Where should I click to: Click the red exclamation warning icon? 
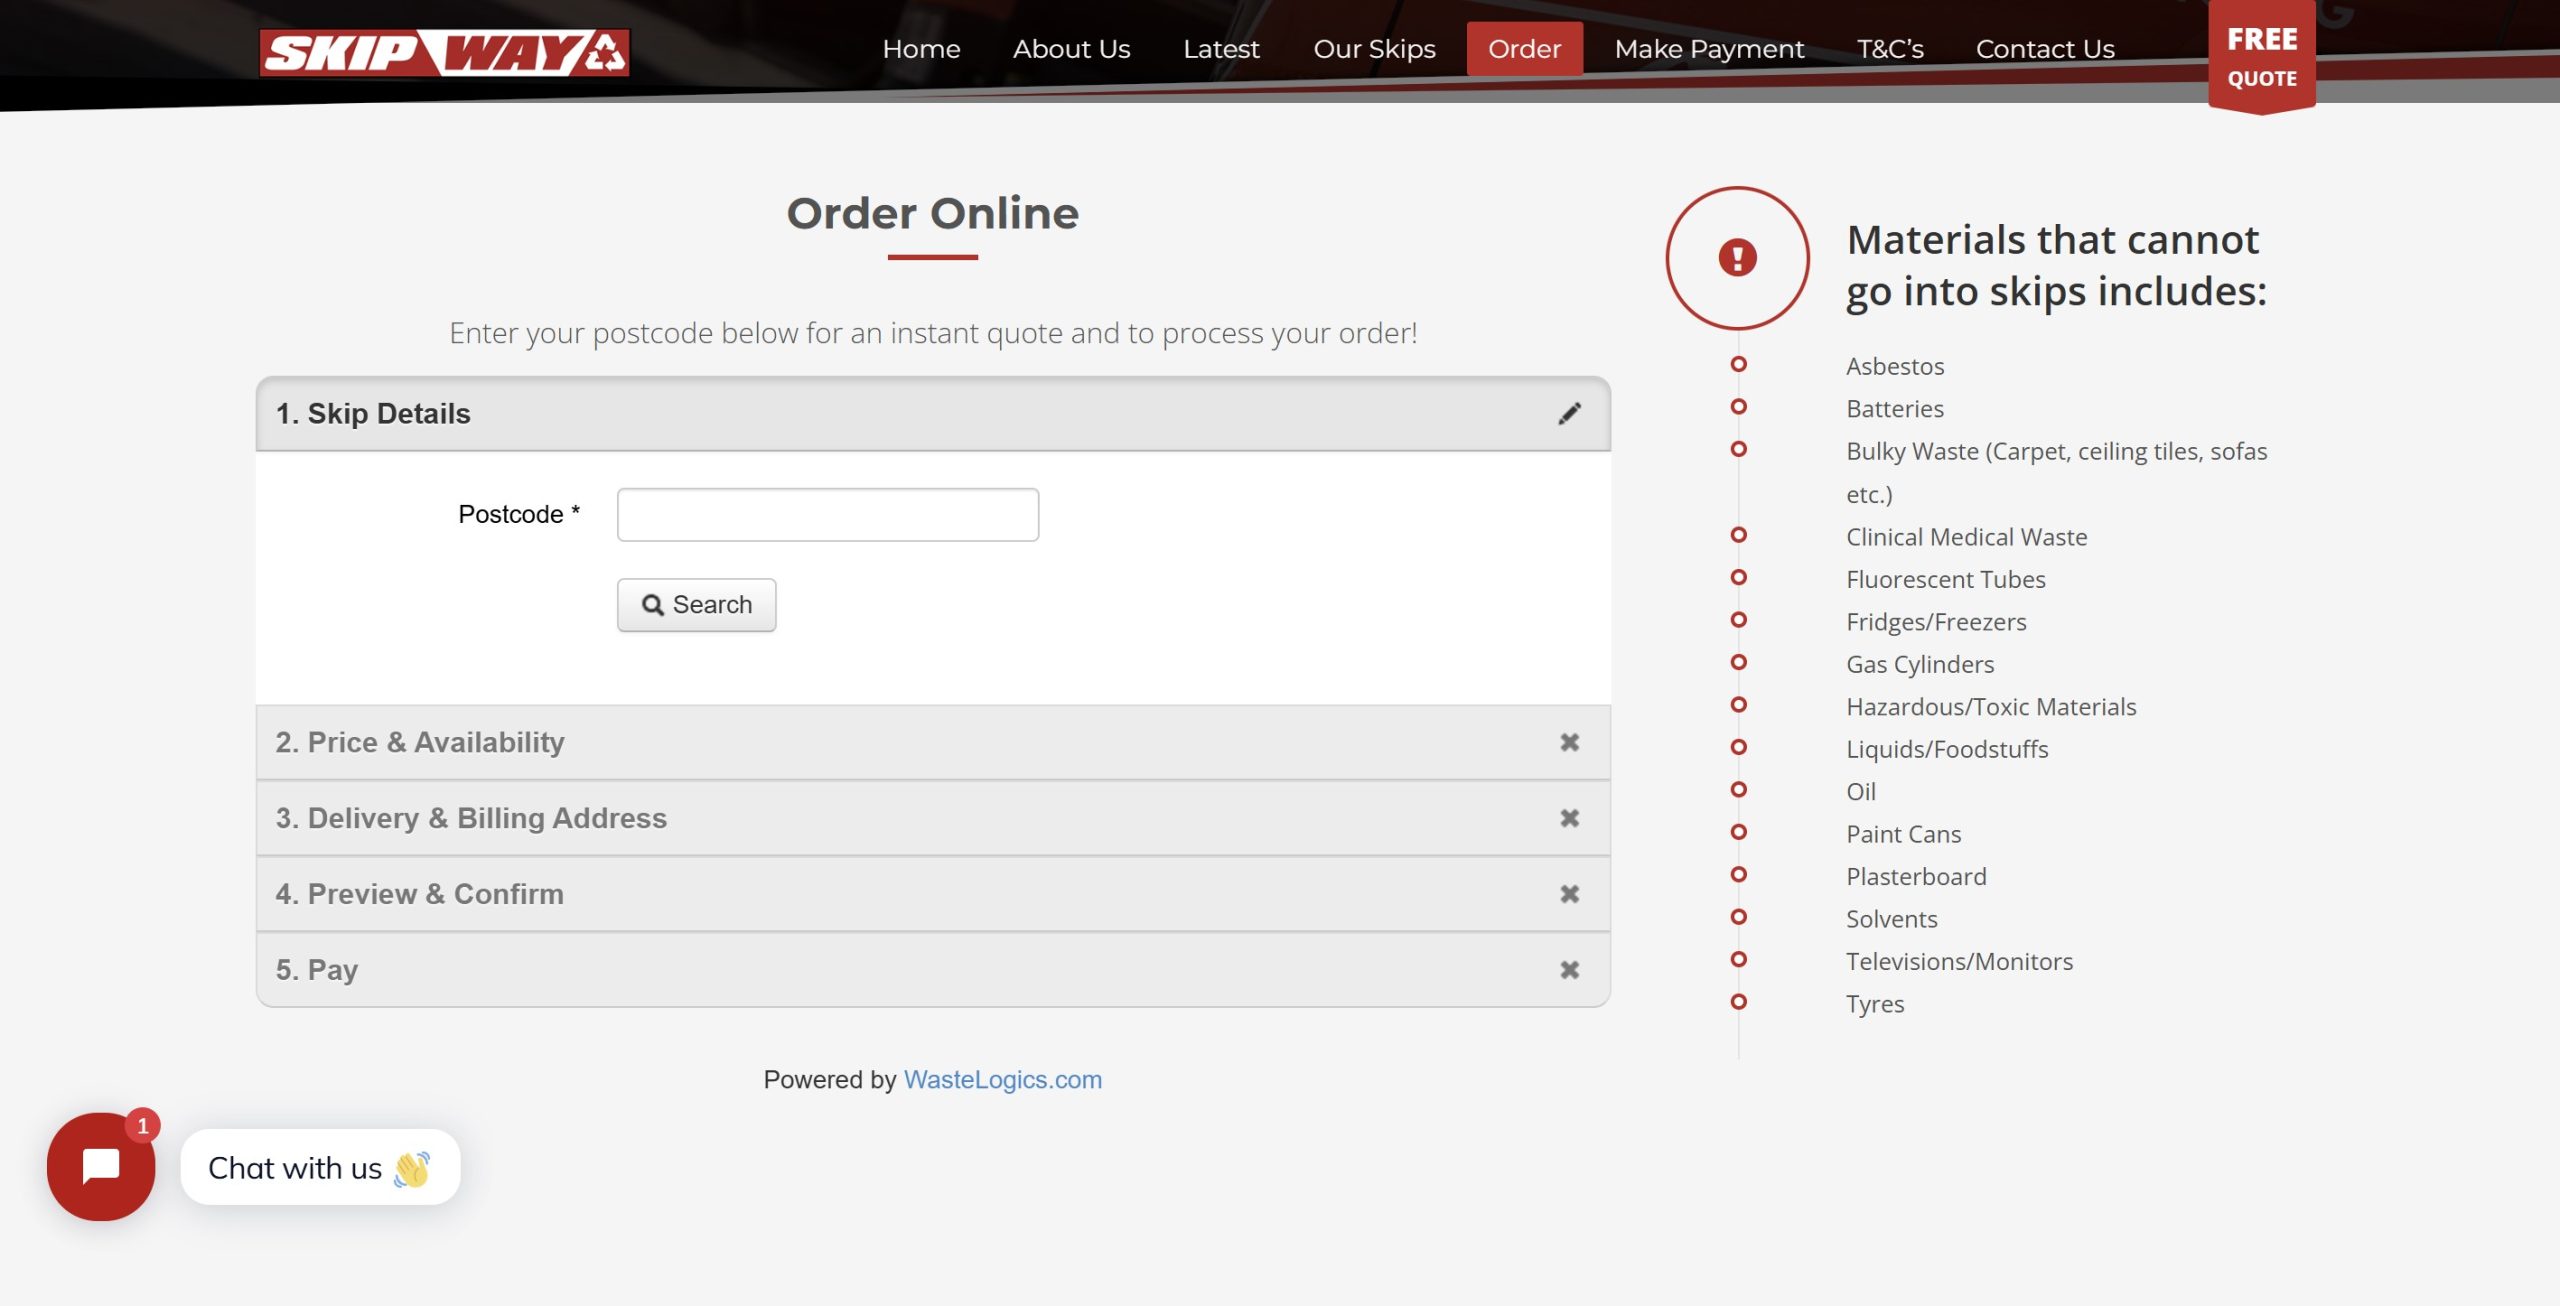click(1737, 258)
